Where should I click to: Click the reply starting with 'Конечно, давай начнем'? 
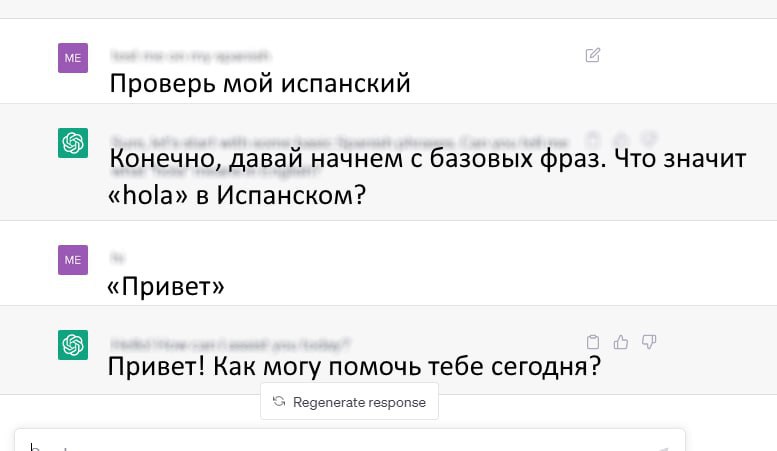427,176
